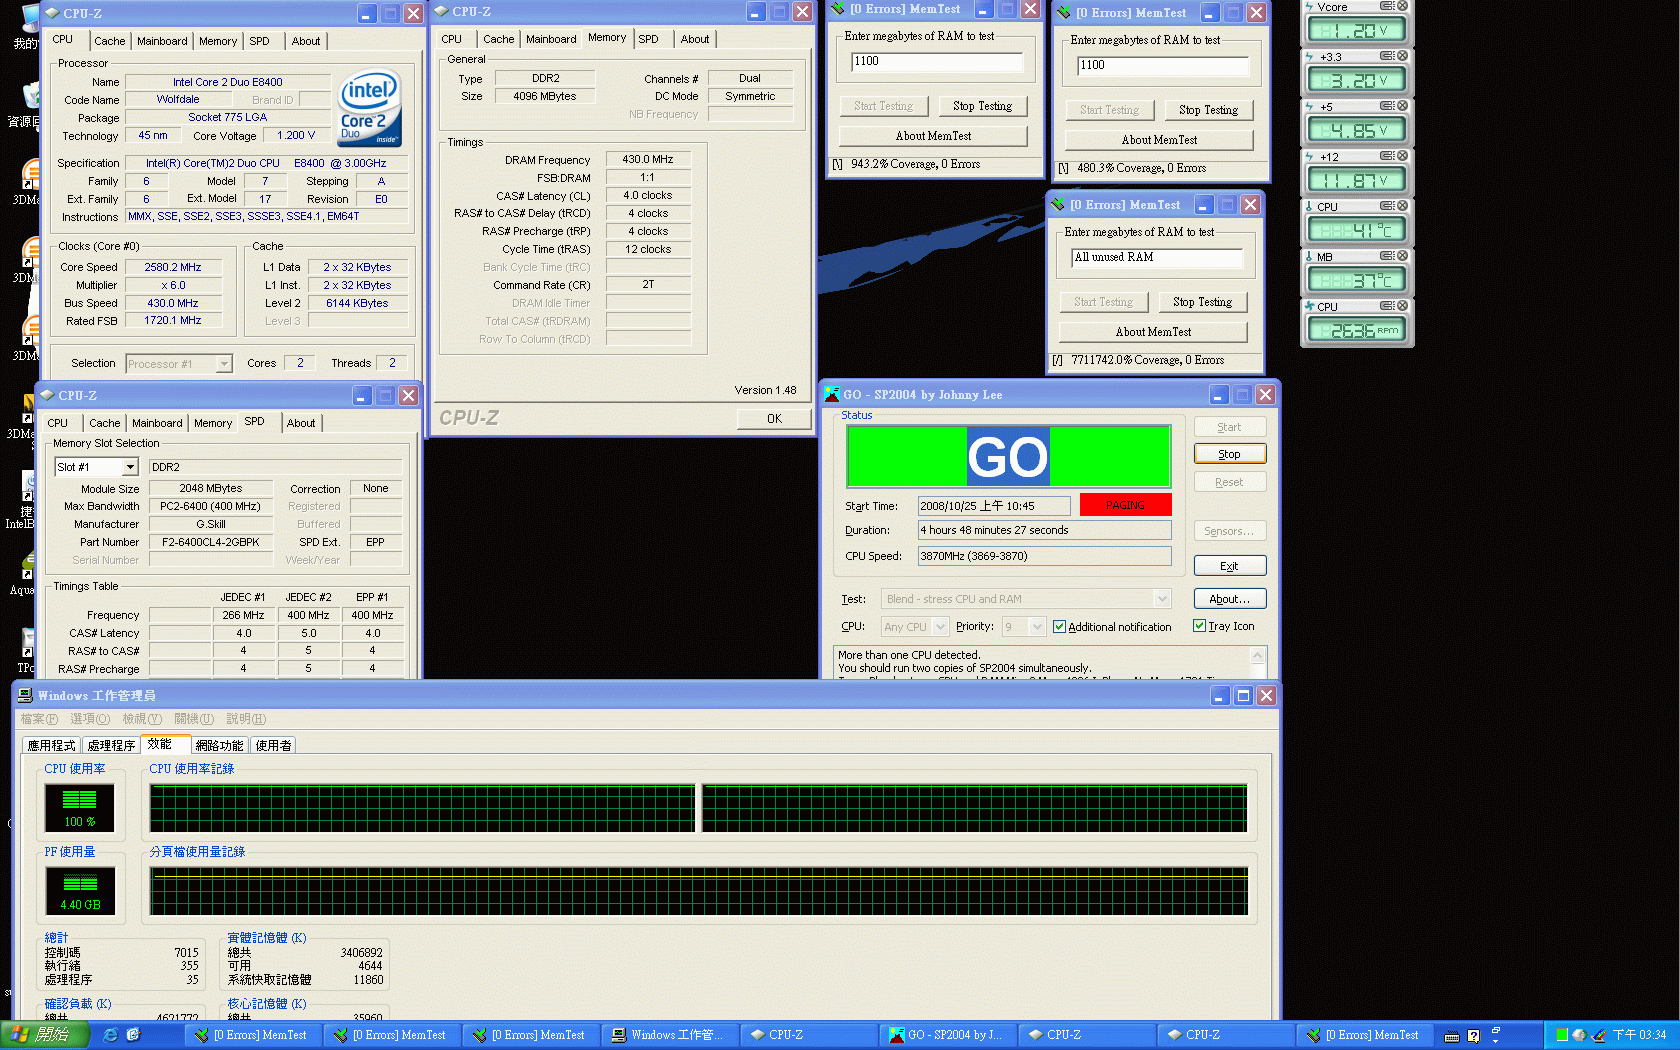Open settings icon on the CPU fan RPM gadget
The width and height of the screenshot is (1680, 1050).
(x=1387, y=306)
